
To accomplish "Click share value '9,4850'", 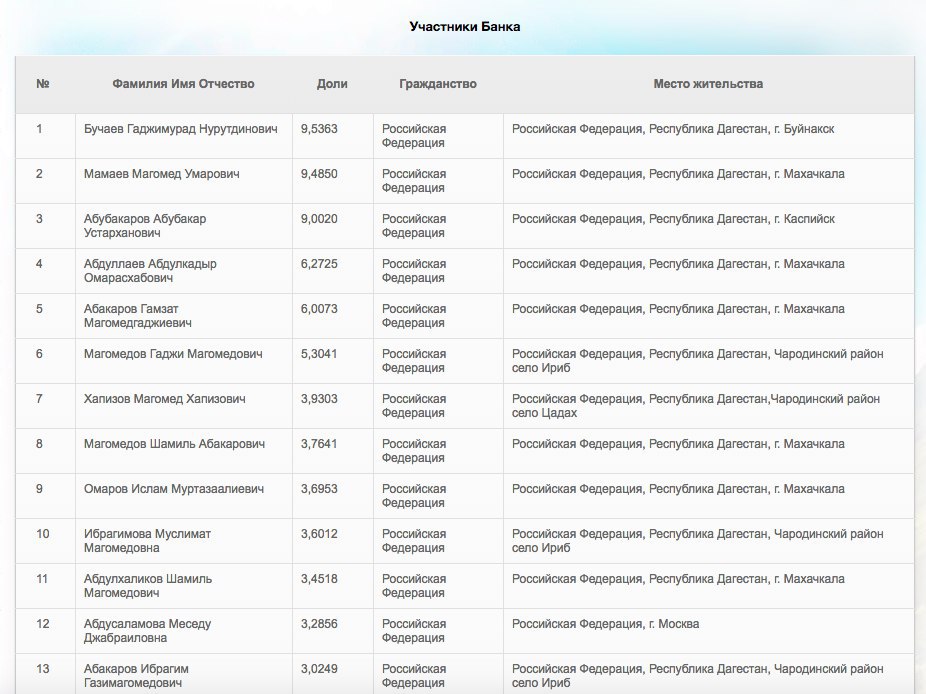I will (319, 174).
